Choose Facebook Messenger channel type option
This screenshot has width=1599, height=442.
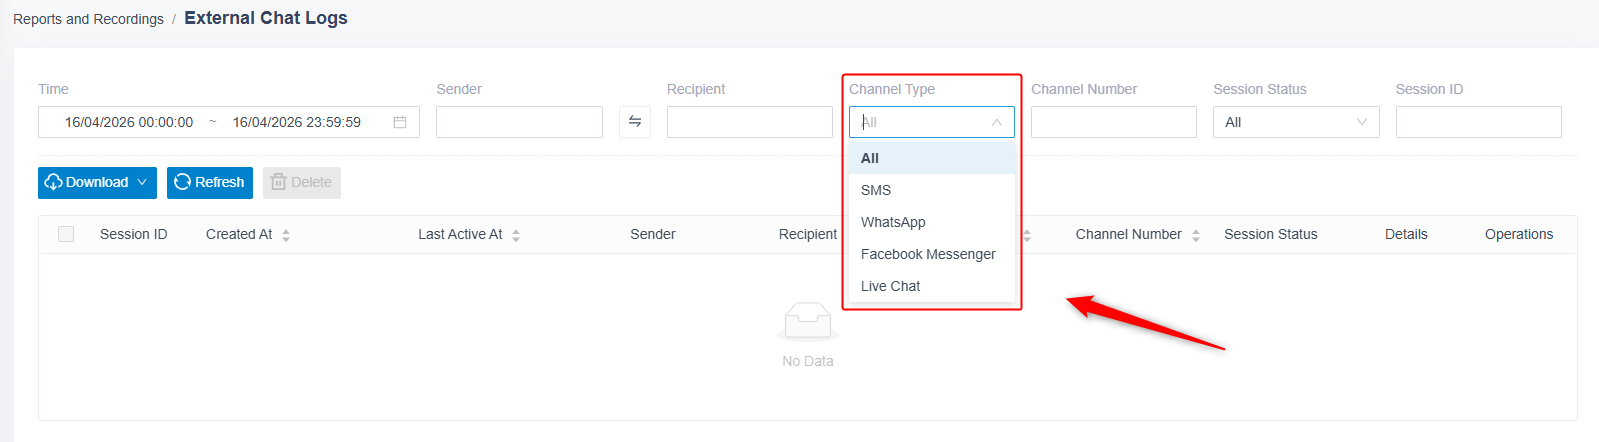[x=932, y=254]
